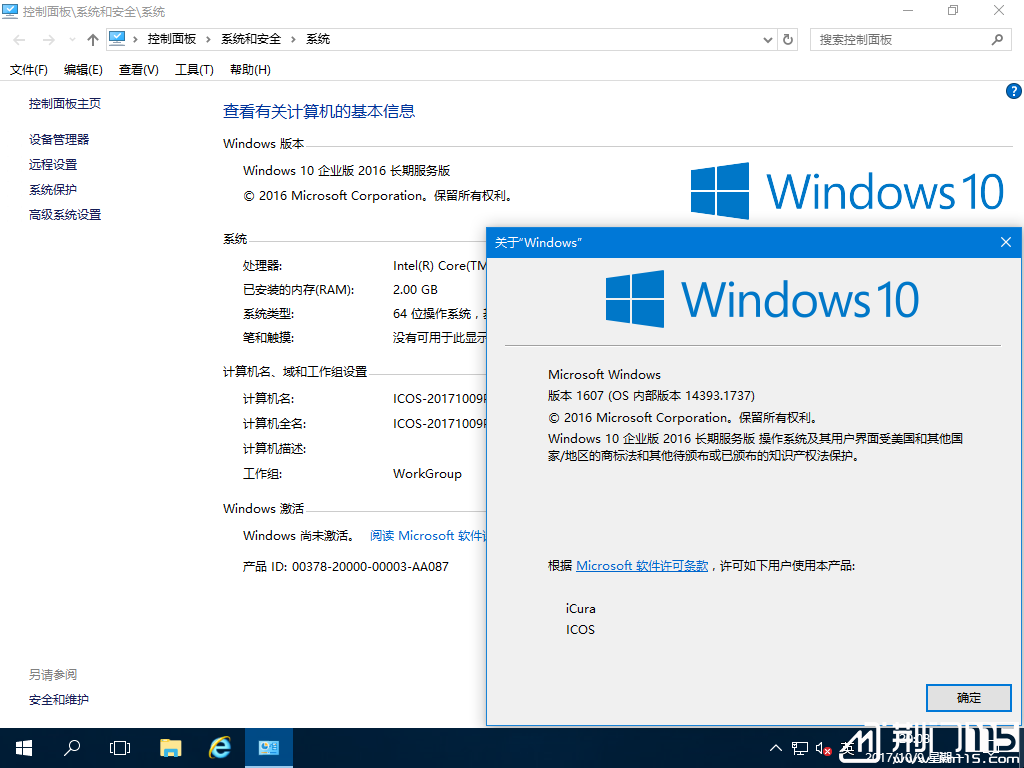This screenshot has width=1024, height=768.
Task: Select product ID text 00378-20000-00003-AA087
Action: tap(370, 567)
